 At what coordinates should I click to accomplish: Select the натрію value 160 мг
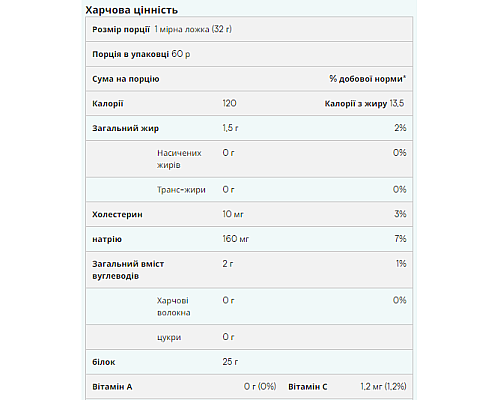coord(236,239)
